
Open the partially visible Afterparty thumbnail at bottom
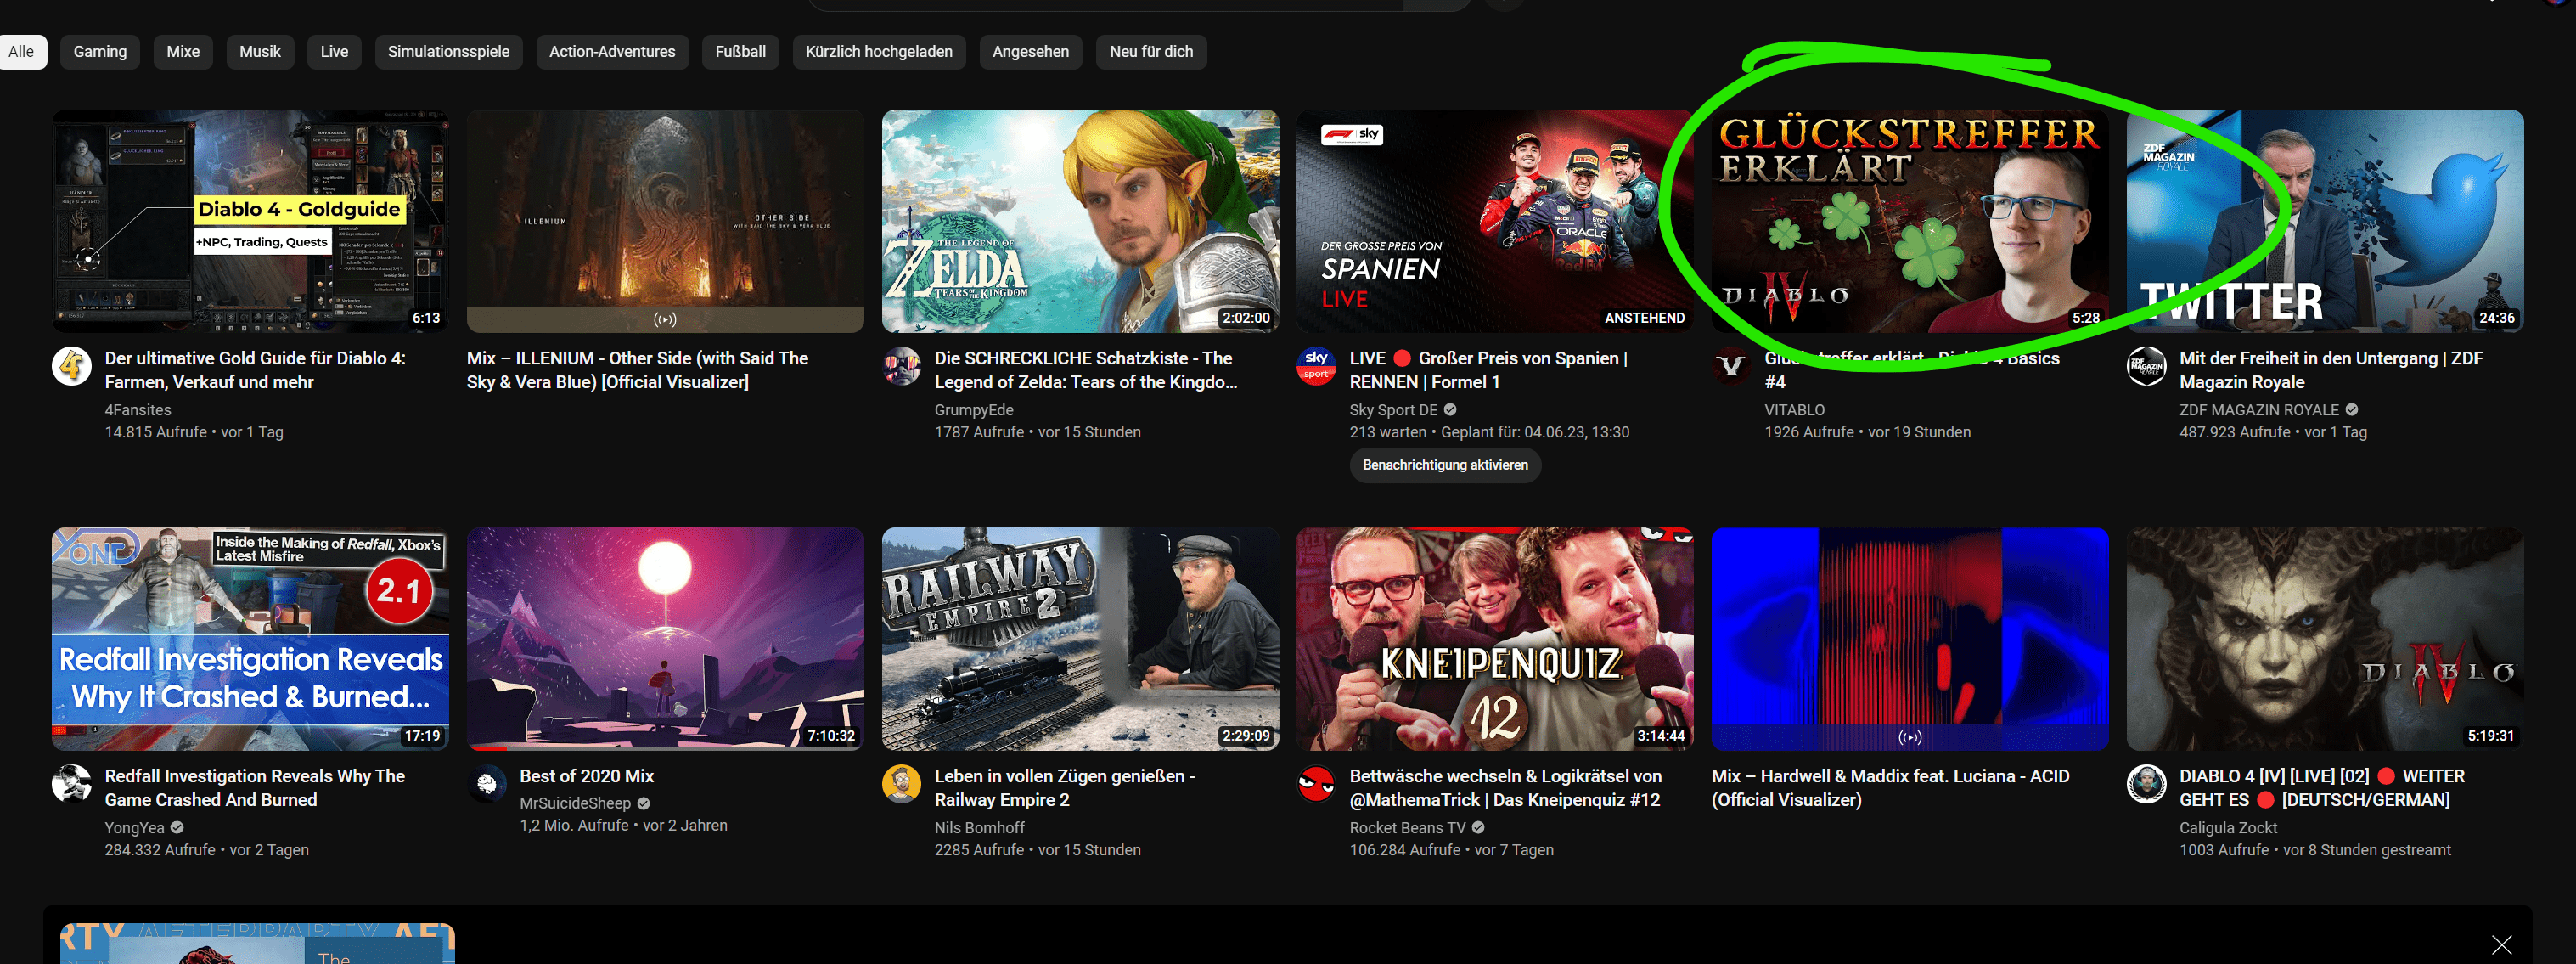click(x=257, y=944)
